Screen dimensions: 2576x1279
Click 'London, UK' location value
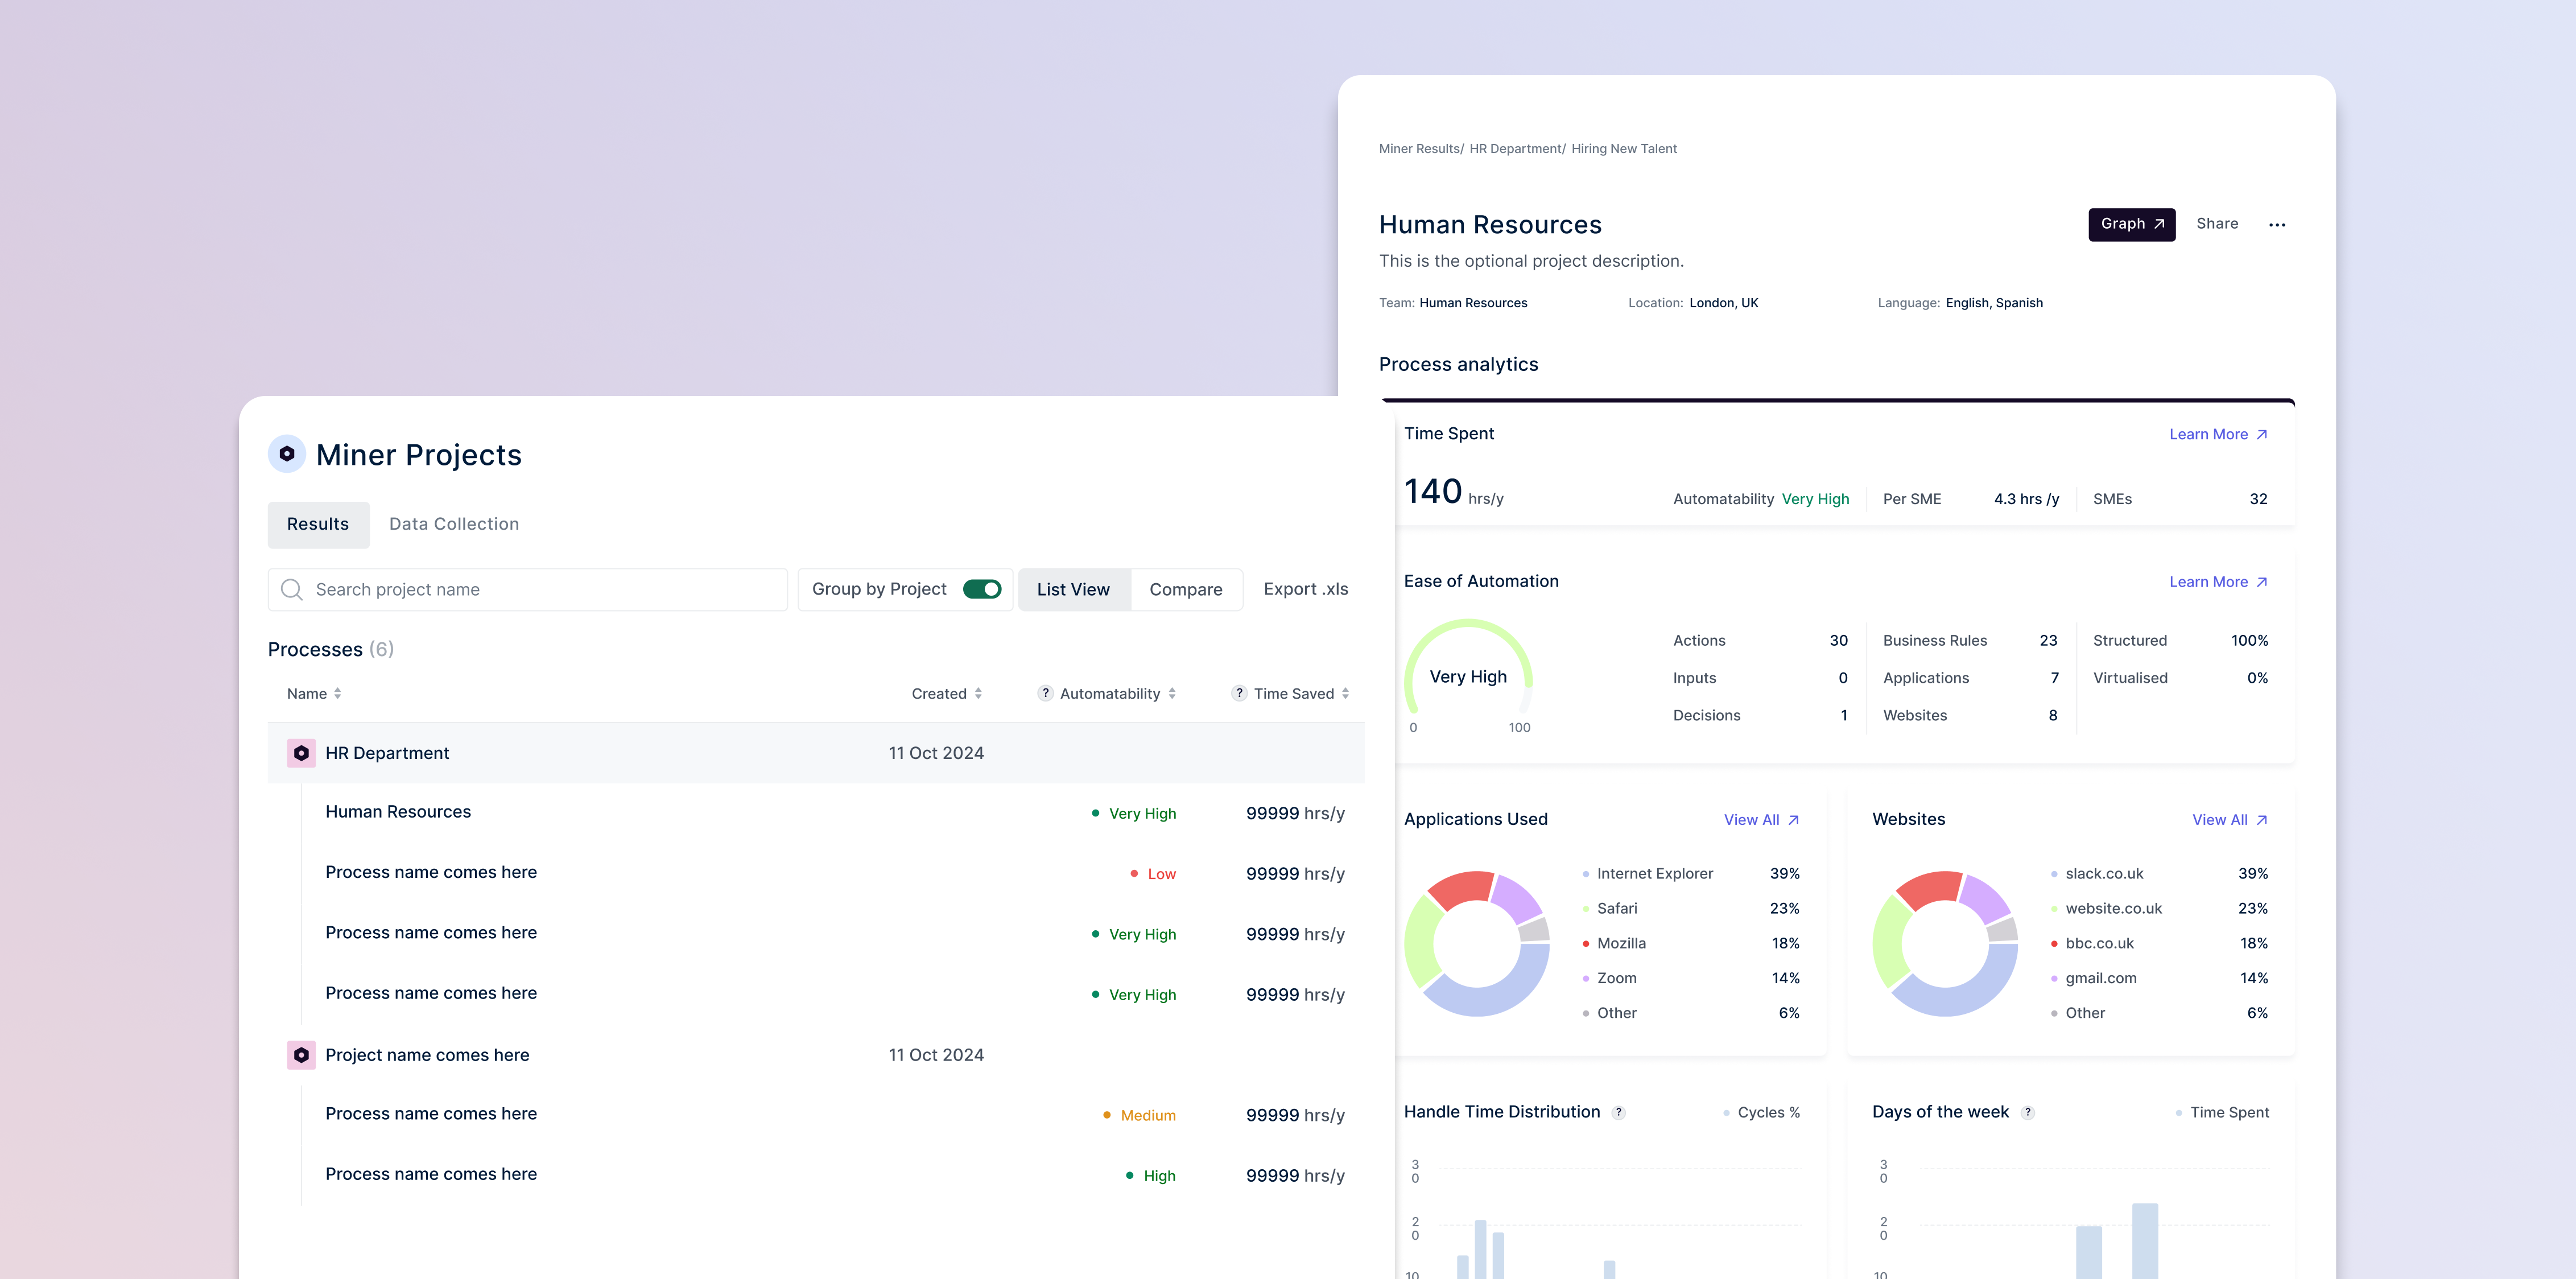pos(1723,303)
